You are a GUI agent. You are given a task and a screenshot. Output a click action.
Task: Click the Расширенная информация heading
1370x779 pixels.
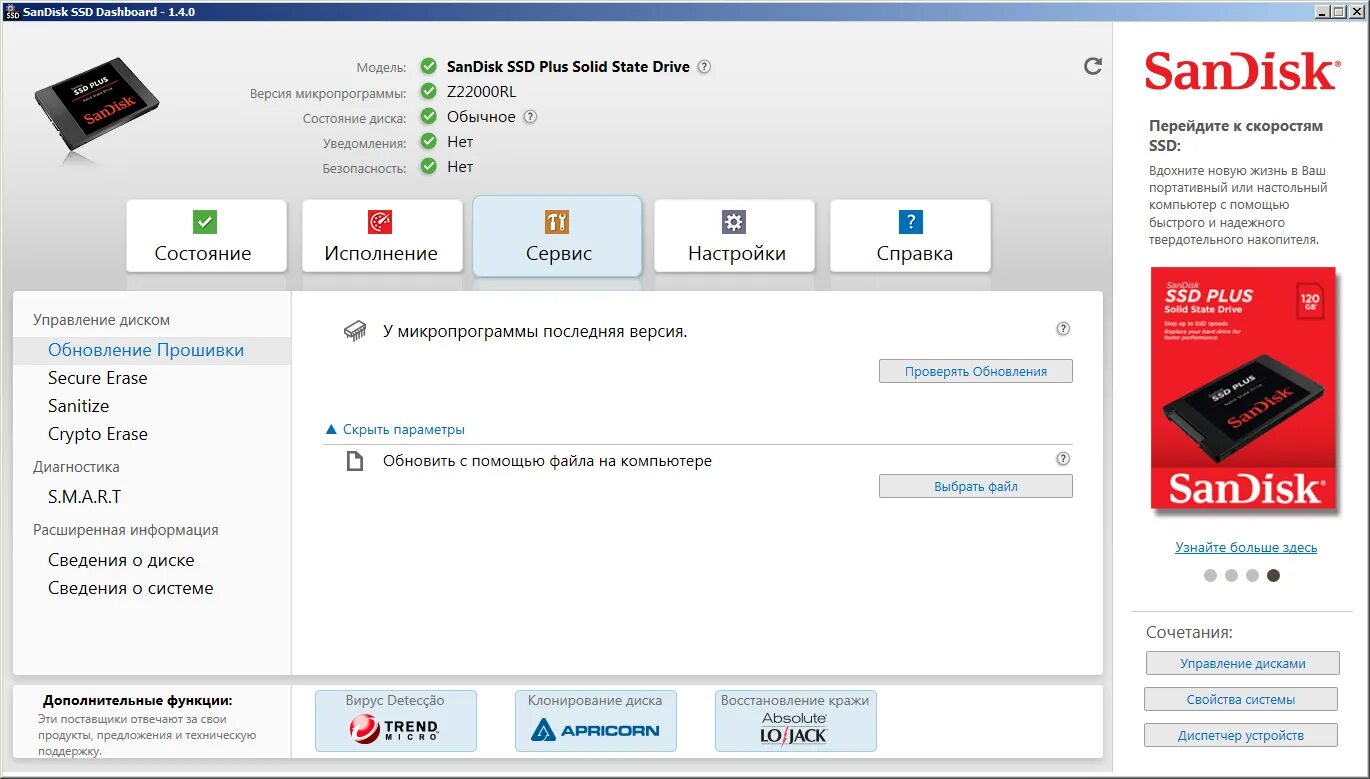[x=125, y=530]
